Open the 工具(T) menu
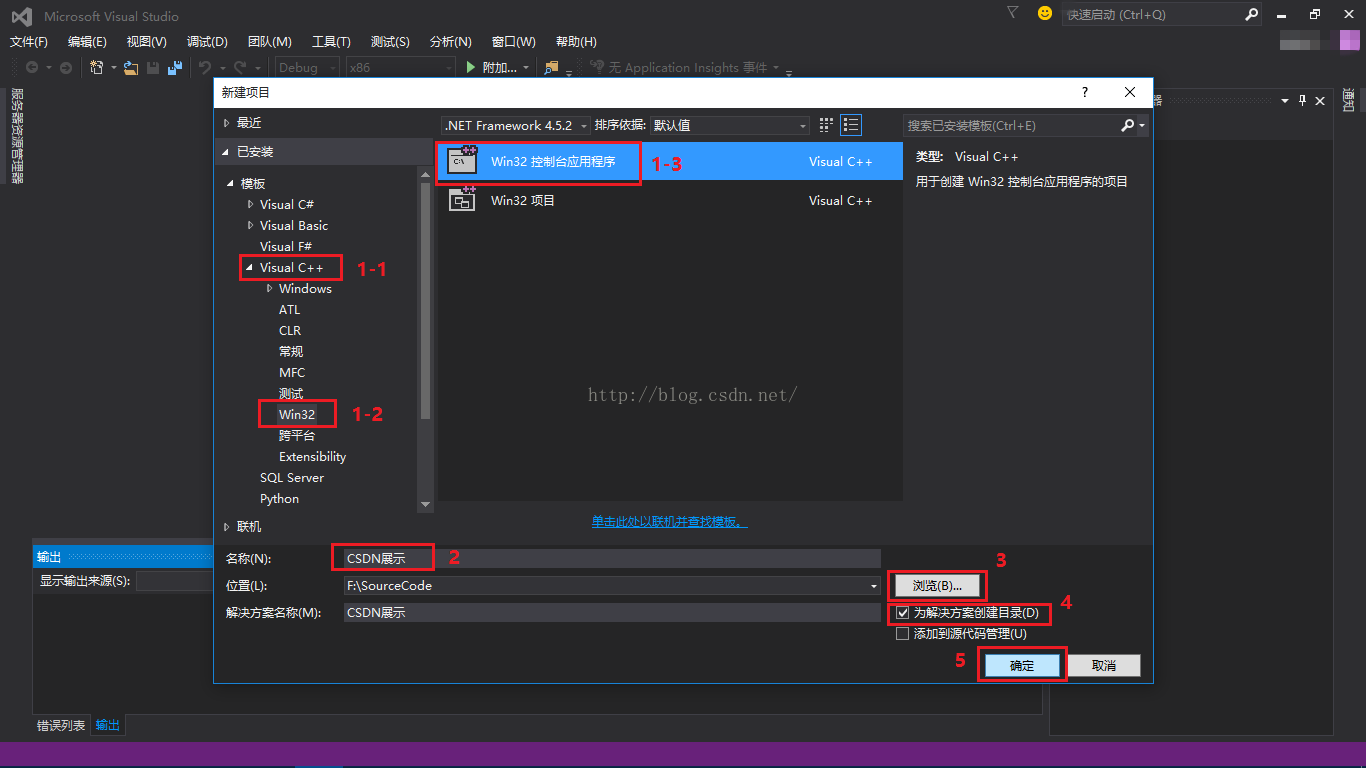This screenshot has height=768, width=1366. [331, 41]
